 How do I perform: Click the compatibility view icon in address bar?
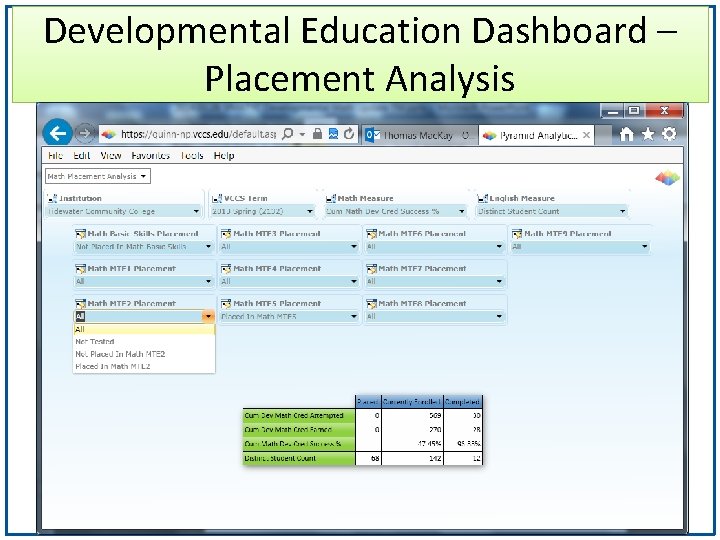point(333,134)
